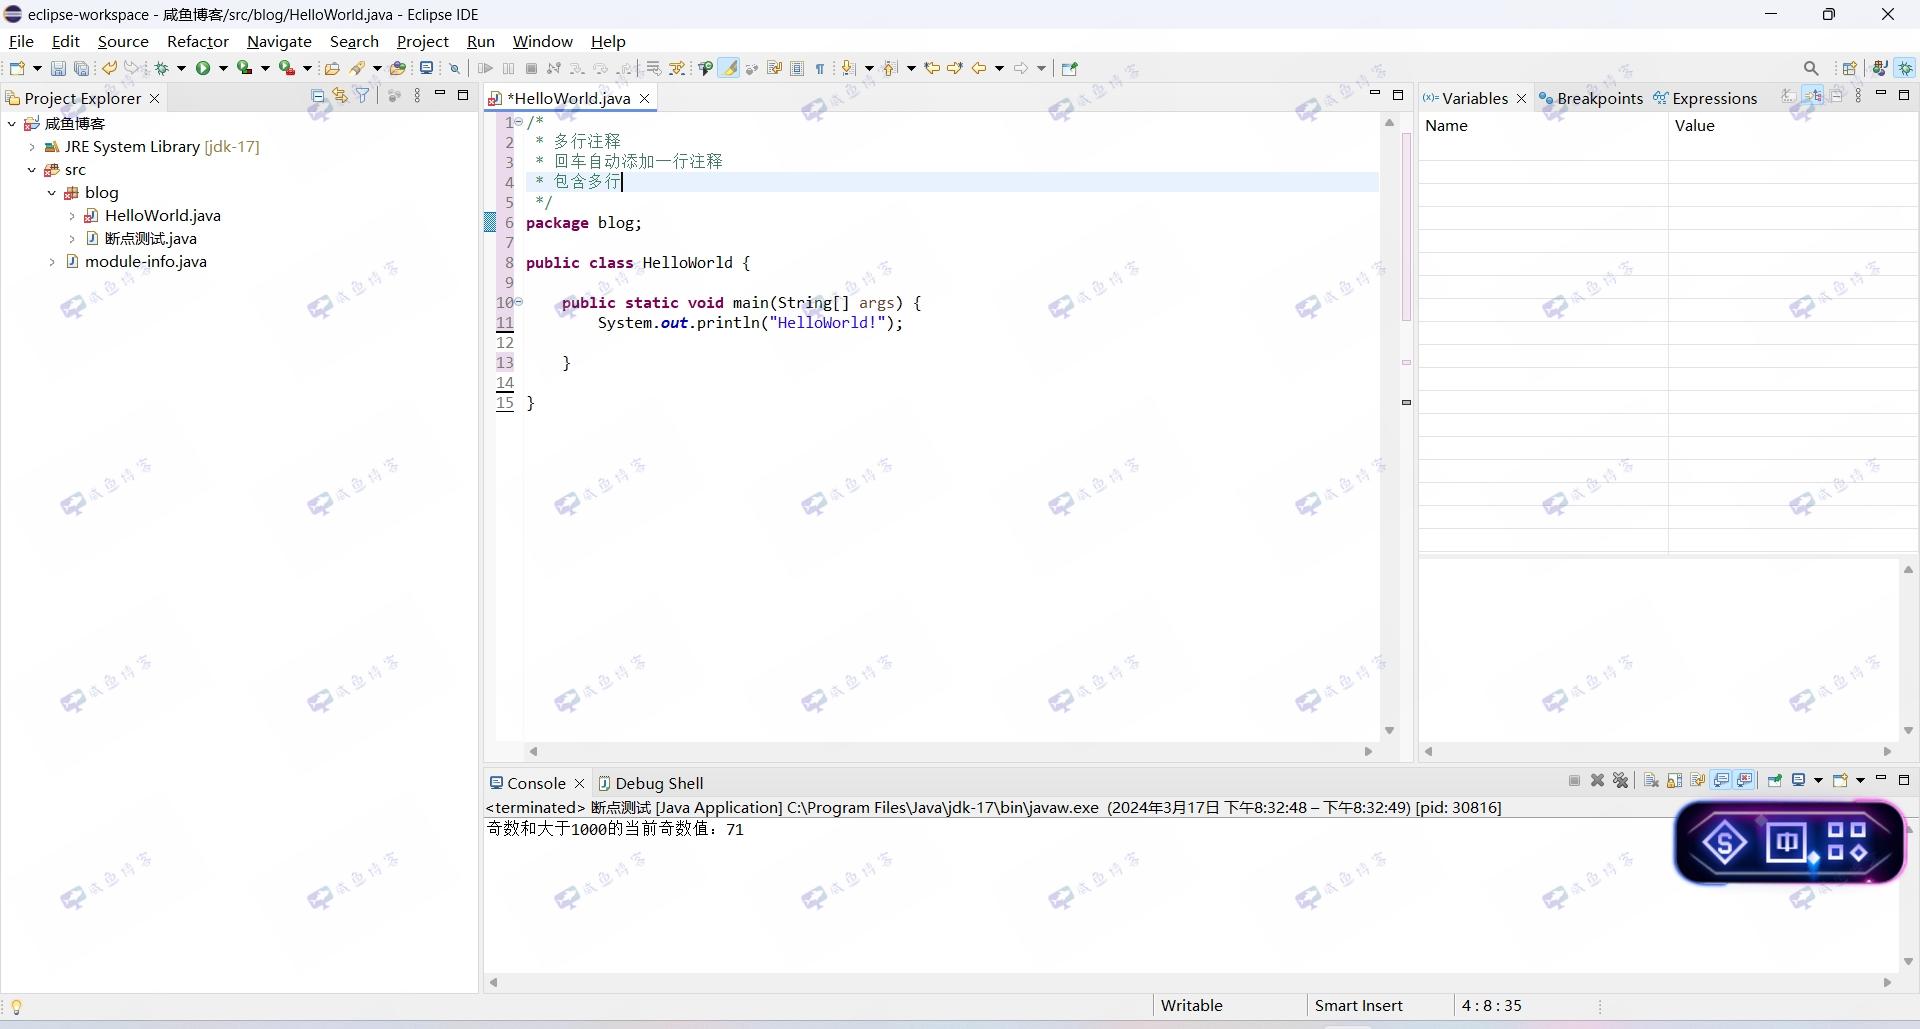Click the Pin Editor toolbar icon
Screen dimensions: 1920x1029
pyautogui.click(x=1069, y=68)
